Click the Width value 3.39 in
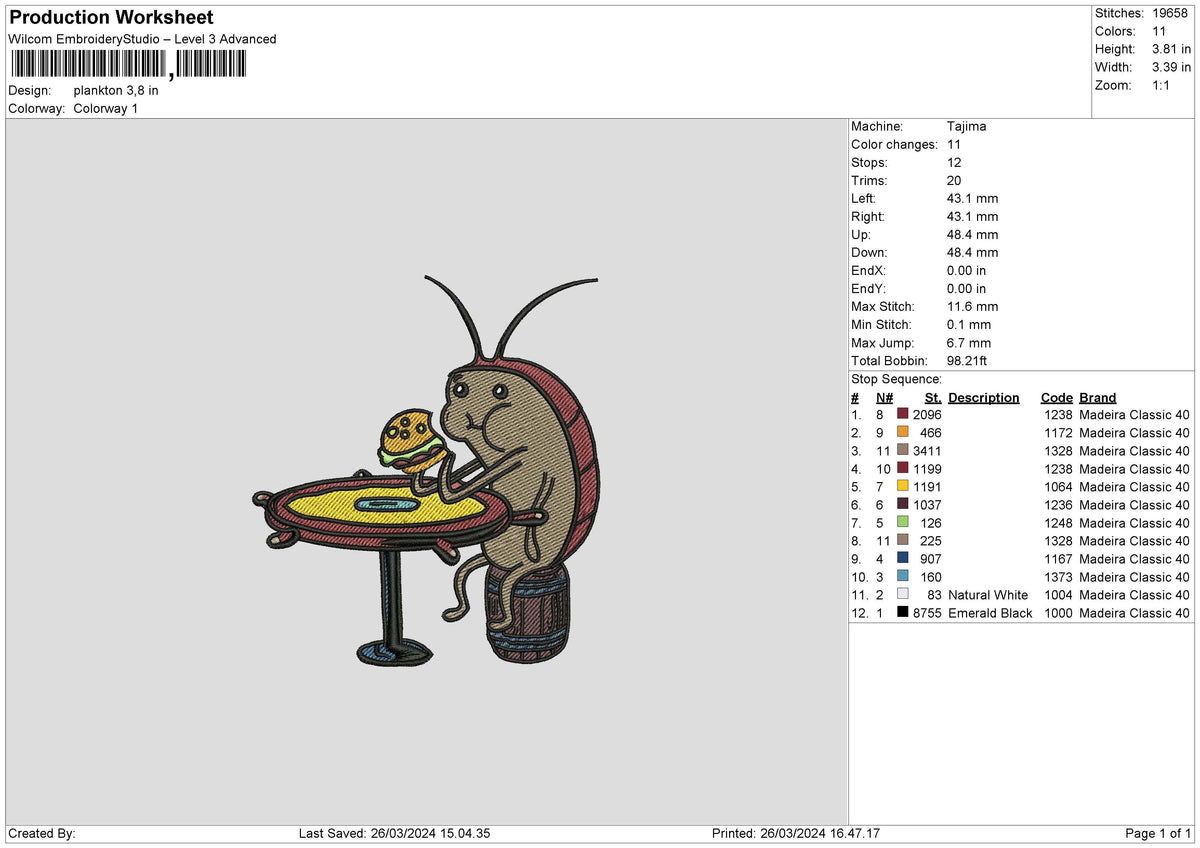Image resolution: width=1200 pixels, height=848 pixels. click(1171, 67)
